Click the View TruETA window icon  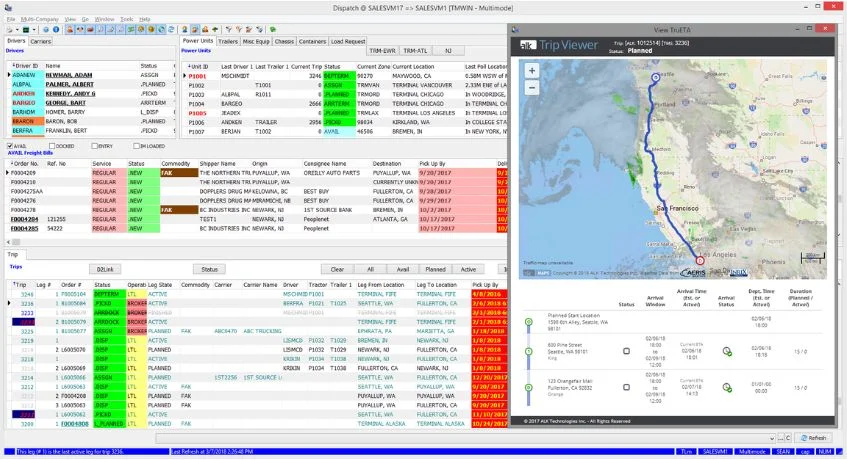515,30
